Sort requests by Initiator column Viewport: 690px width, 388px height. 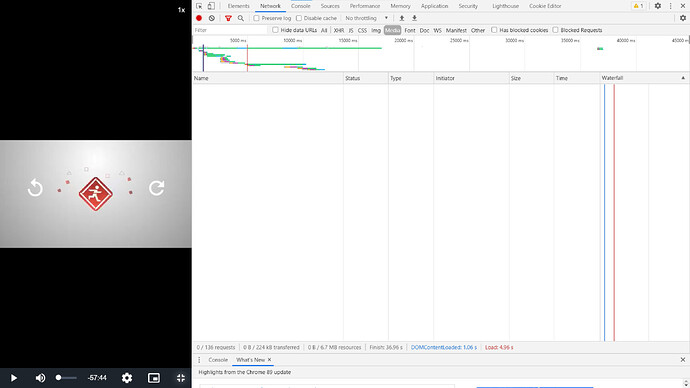click(x=471, y=78)
